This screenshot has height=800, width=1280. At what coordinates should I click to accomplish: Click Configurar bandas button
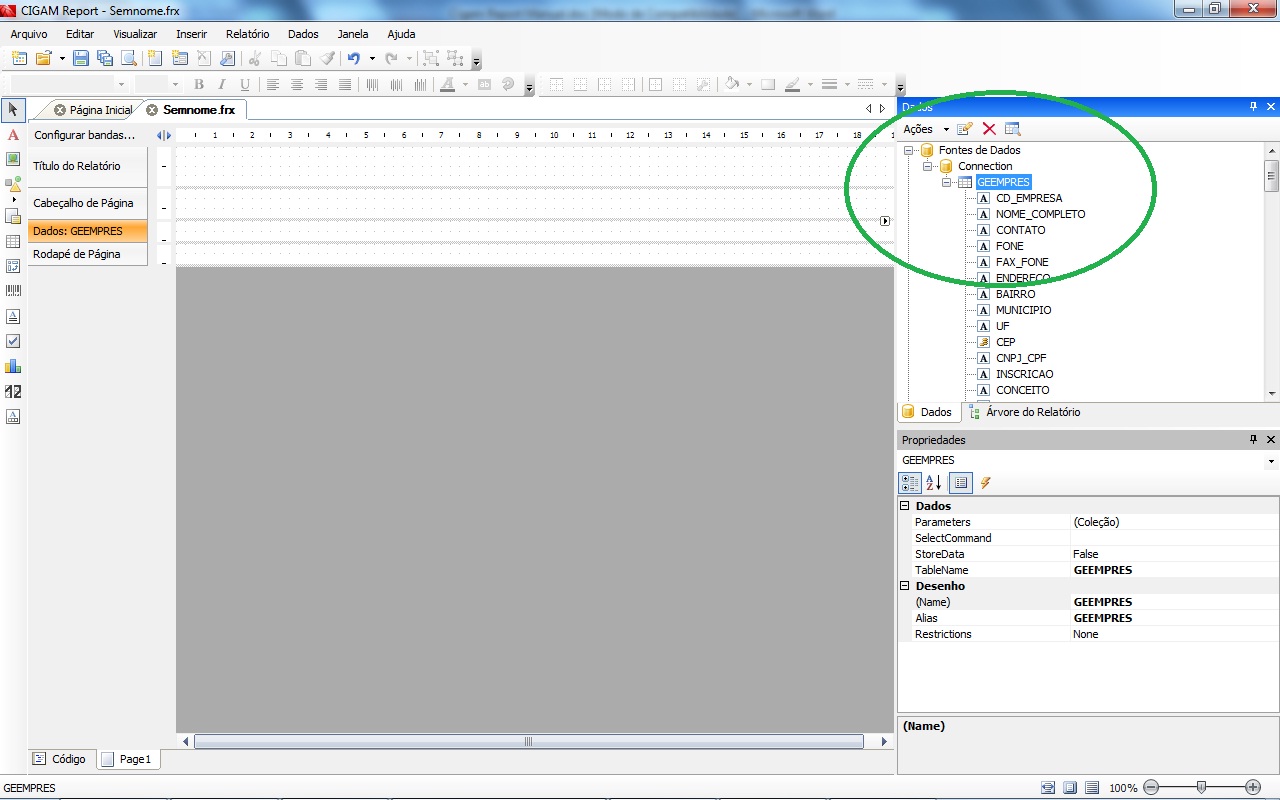click(x=84, y=135)
